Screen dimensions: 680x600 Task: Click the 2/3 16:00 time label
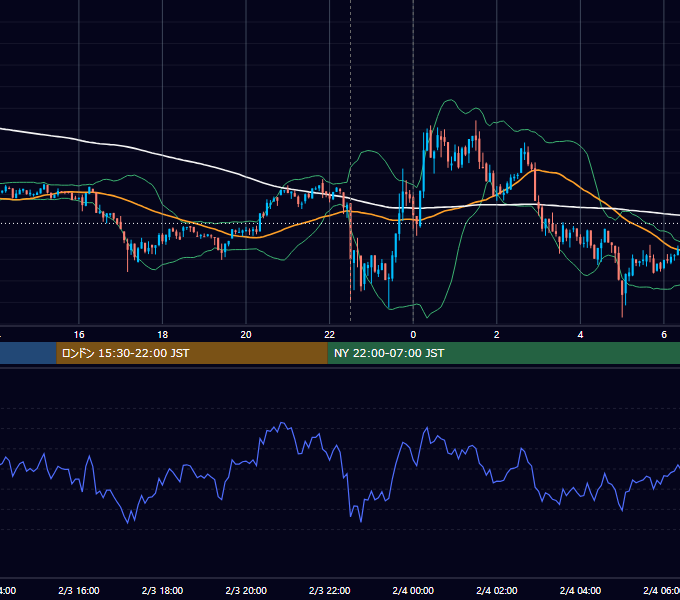[79, 590]
